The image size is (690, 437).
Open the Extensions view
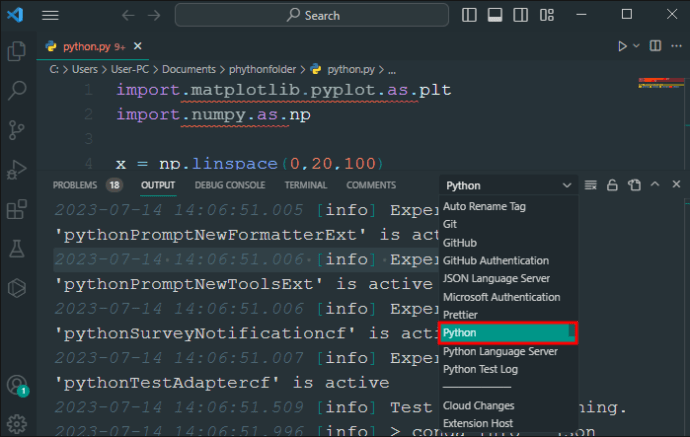pos(17,209)
